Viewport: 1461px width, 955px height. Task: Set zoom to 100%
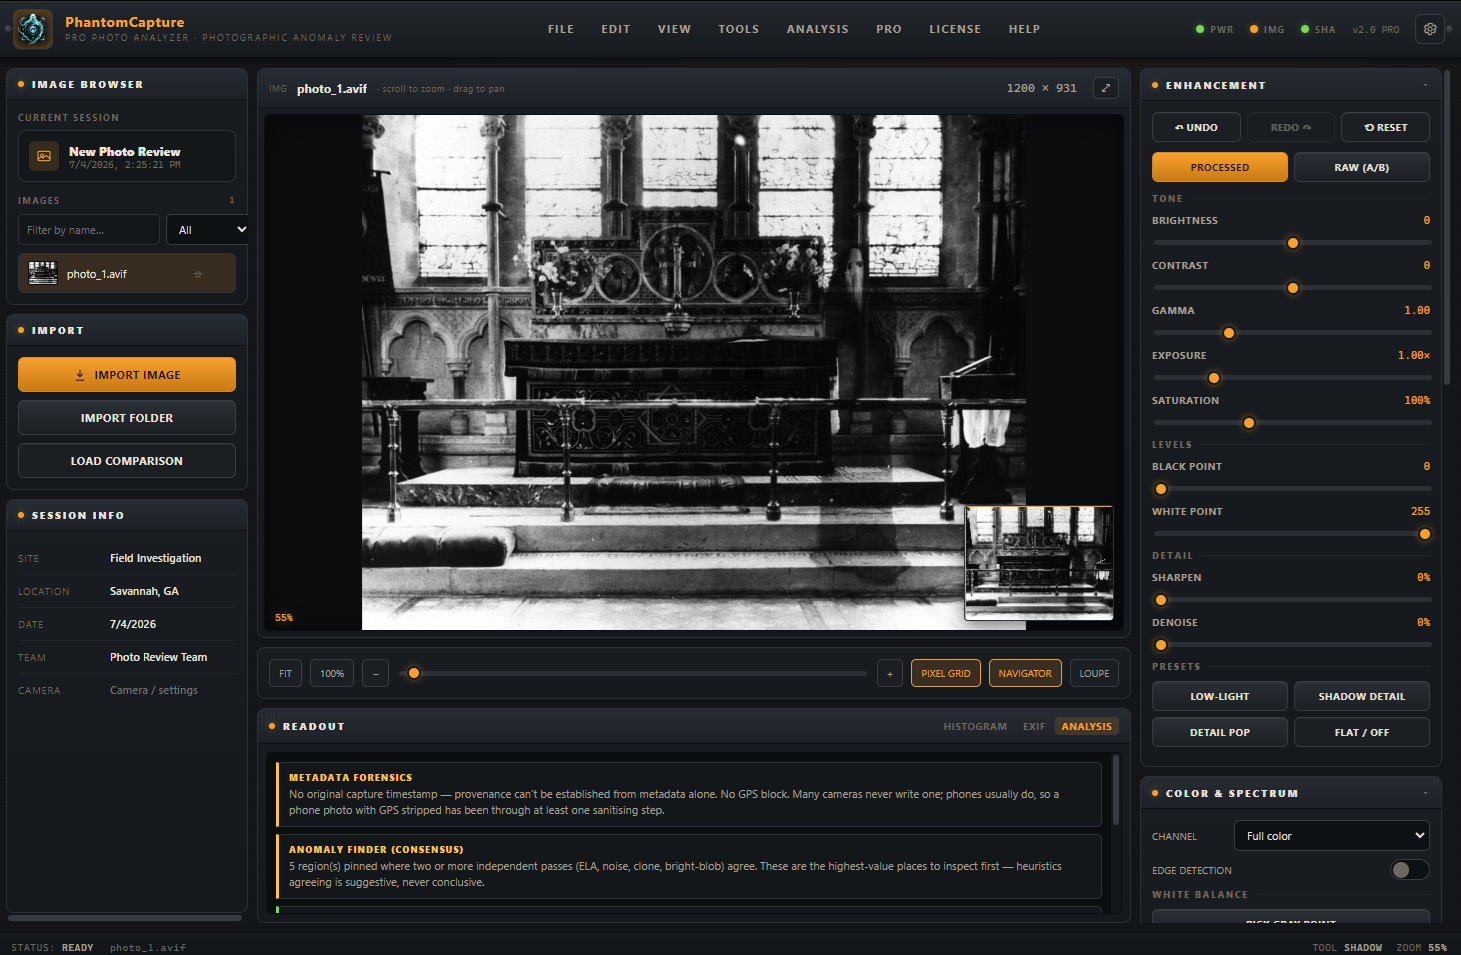[332, 673]
